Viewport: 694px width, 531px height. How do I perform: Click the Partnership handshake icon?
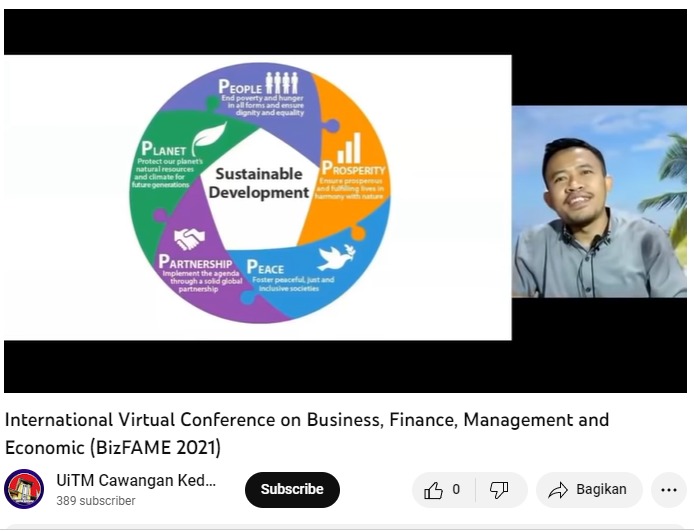189,239
